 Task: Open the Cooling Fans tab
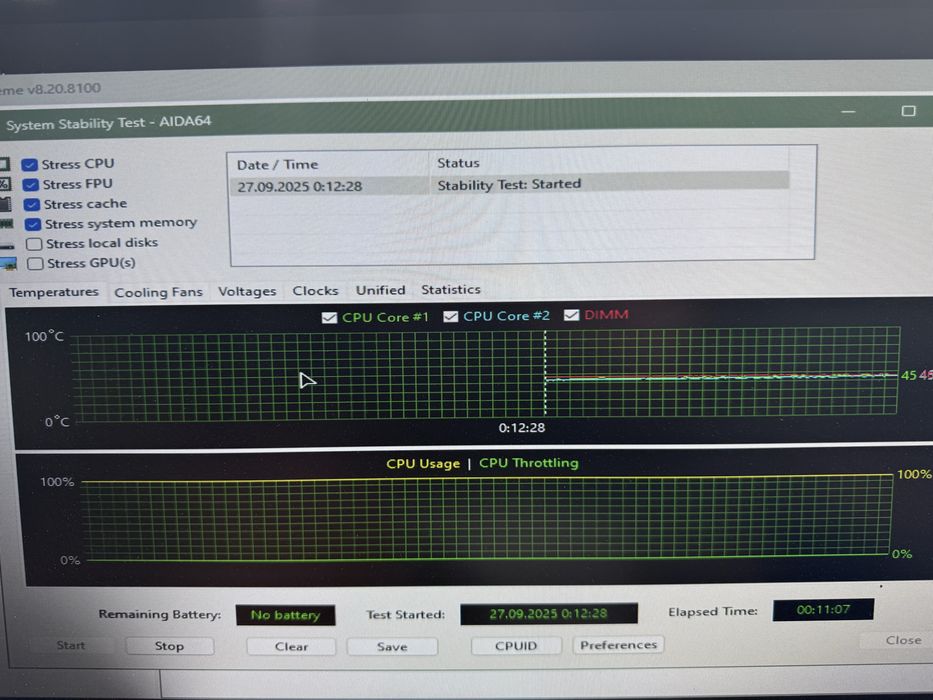coord(158,292)
